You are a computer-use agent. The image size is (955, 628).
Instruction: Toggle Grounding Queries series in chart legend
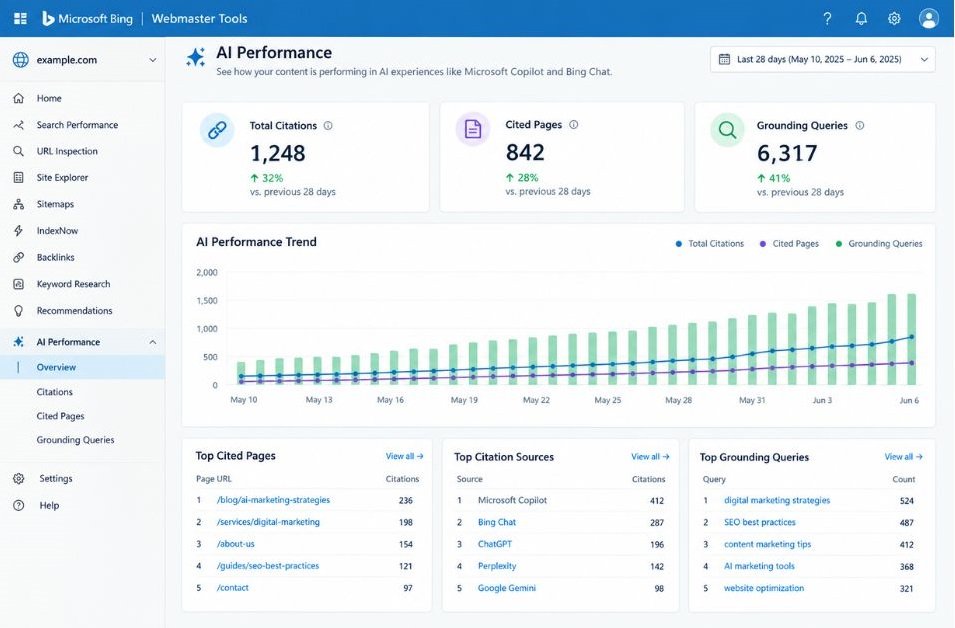(x=879, y=244)
